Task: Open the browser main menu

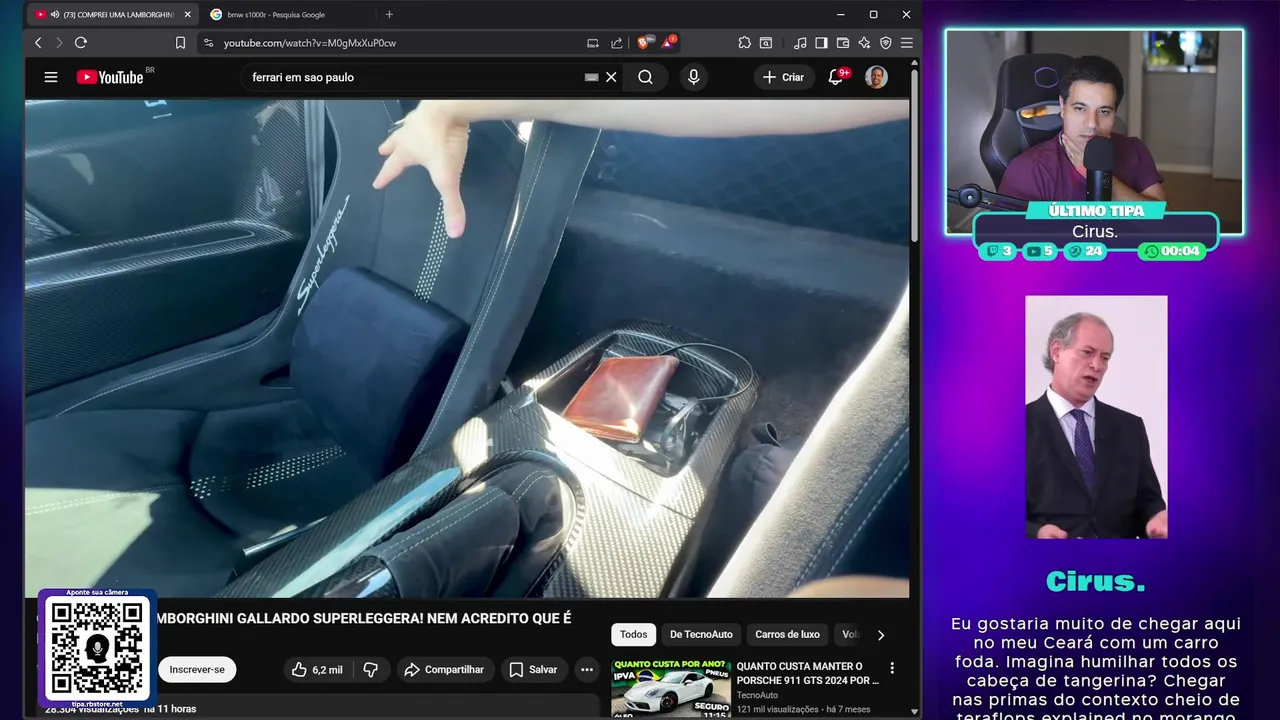Action: pyautogui.click(x=907, y=43)
